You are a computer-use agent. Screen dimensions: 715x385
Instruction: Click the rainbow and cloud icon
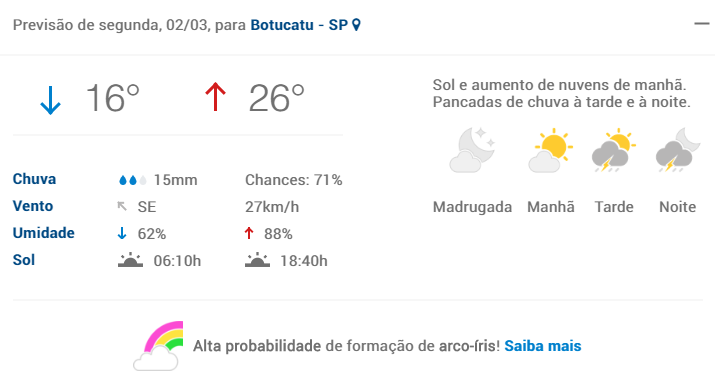[x=158, y=346]
